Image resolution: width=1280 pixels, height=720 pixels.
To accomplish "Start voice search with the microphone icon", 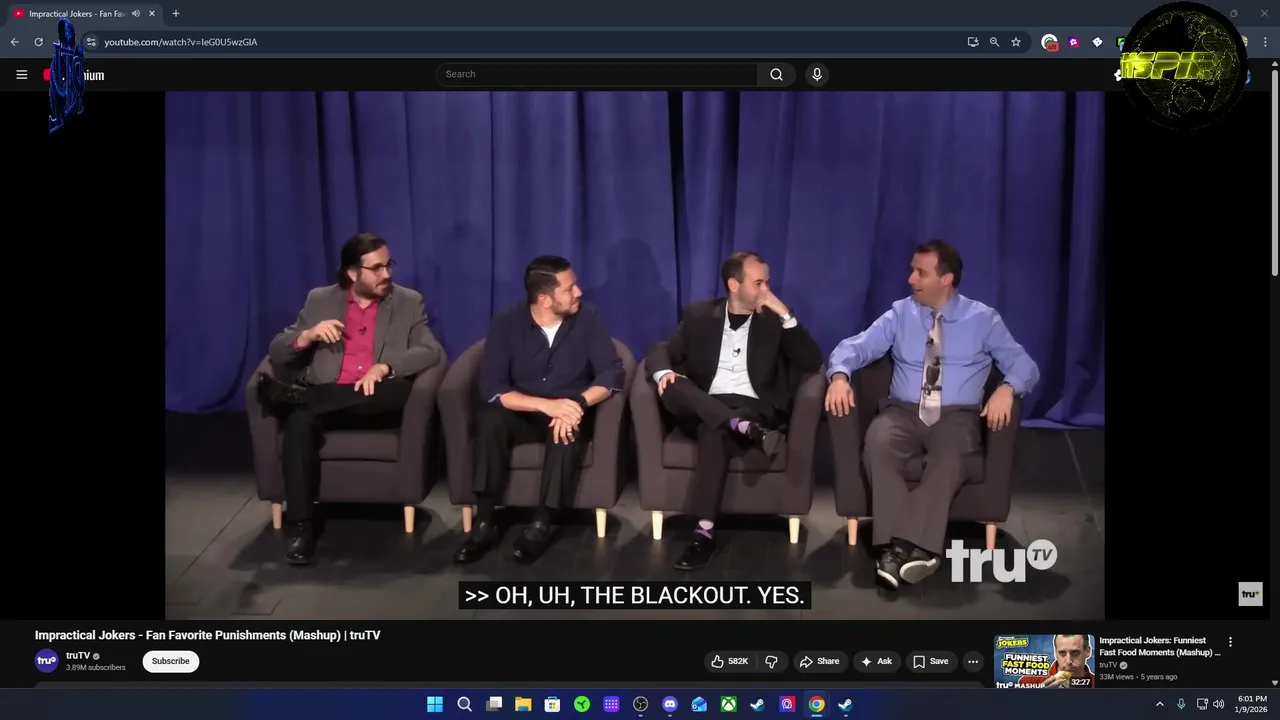I will click(817, 74).
